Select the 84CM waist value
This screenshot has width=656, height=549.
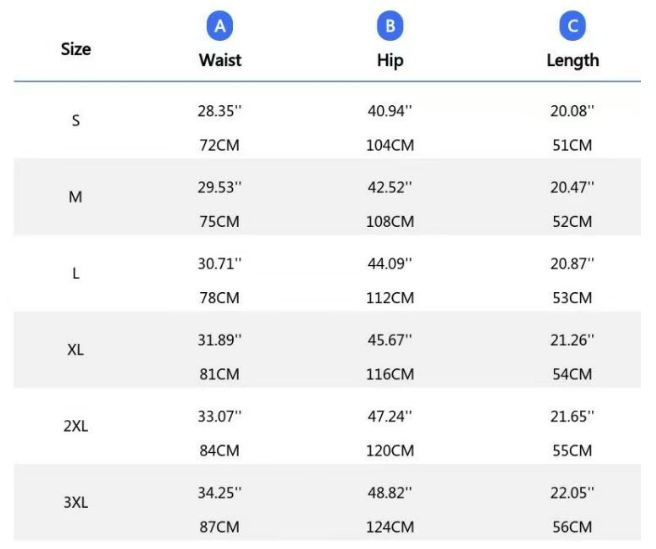coord(220,451)
